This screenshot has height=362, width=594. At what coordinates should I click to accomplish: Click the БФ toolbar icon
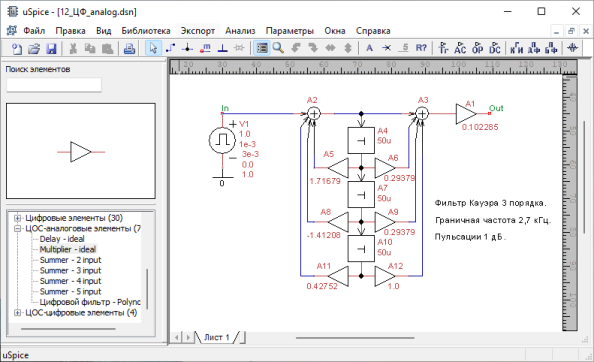(551, 48)
